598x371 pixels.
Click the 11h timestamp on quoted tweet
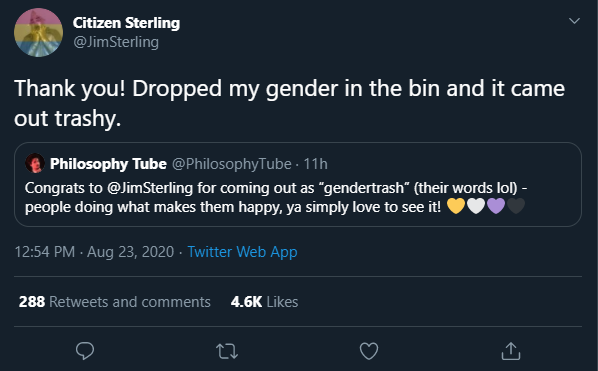point(315,164)
